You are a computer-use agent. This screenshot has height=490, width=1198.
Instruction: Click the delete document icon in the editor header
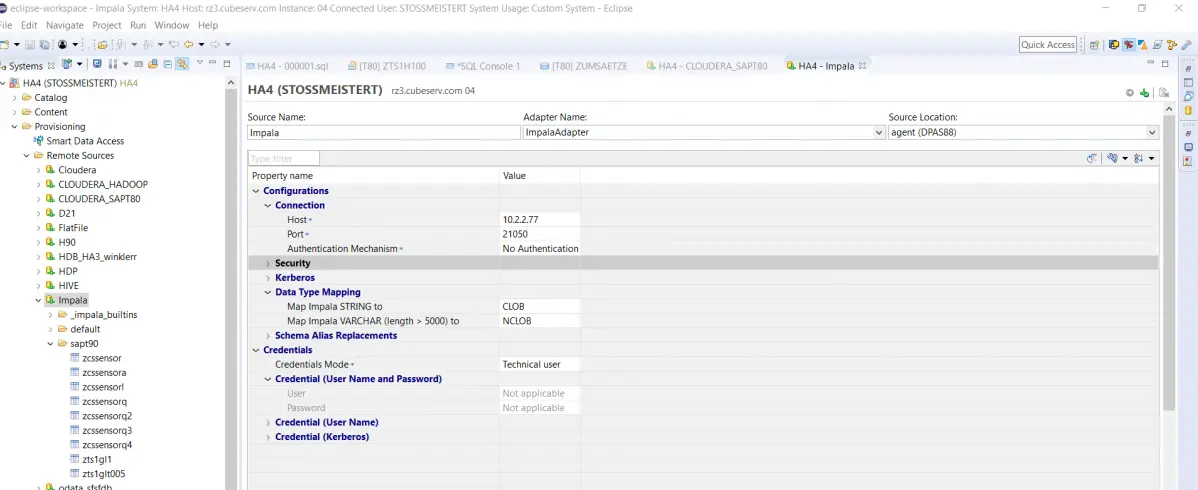coord(1164,92)
